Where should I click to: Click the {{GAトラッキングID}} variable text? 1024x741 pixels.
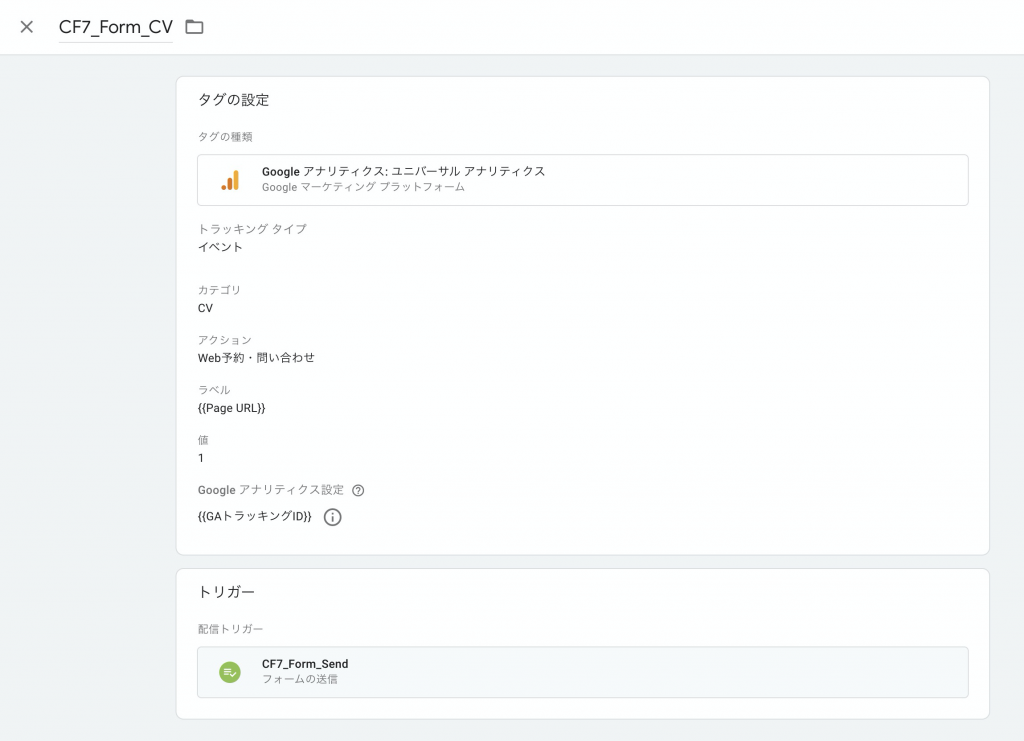tap(255, 516)
